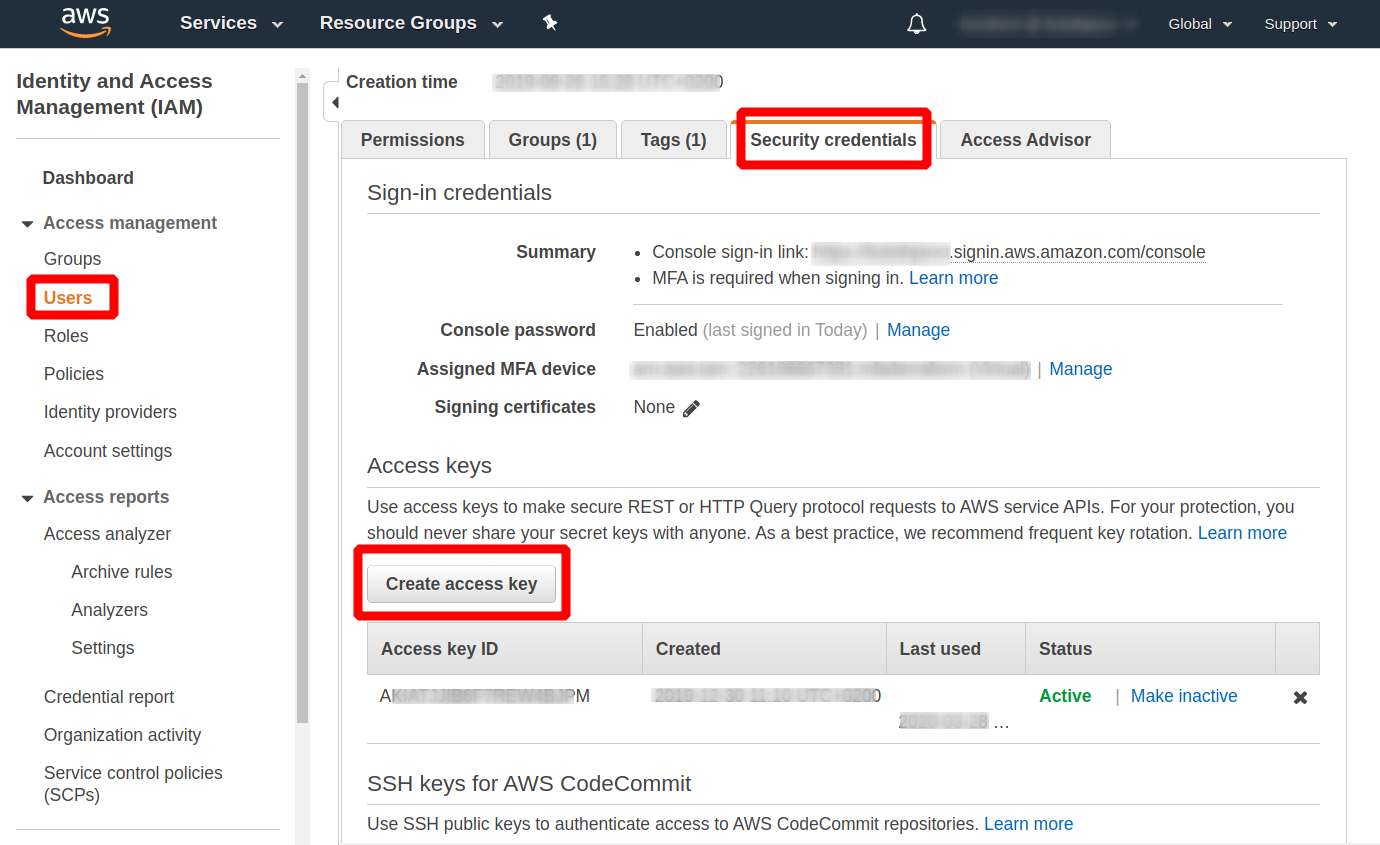
Task: Go to the IAM Dashboard
Action: 88,178
